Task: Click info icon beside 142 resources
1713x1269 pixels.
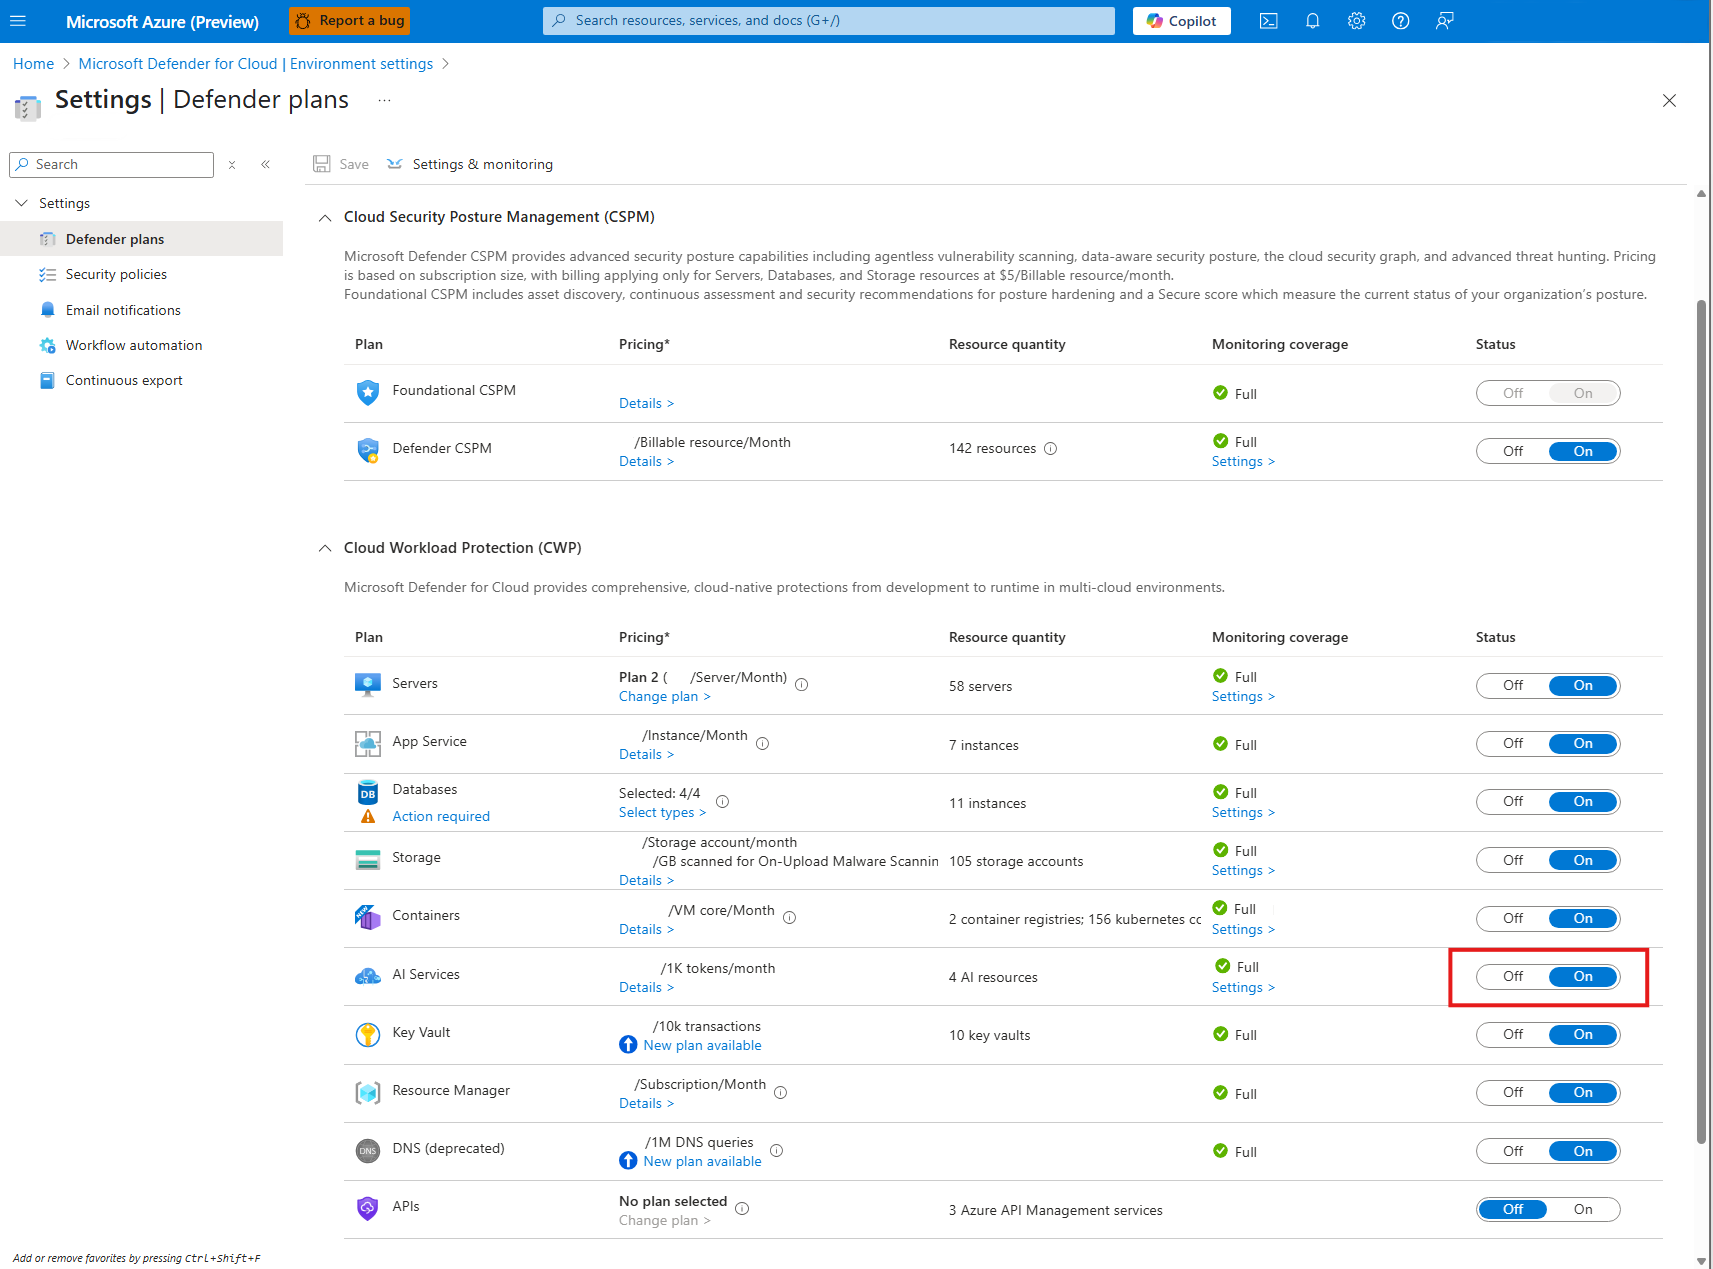Action: click(1050, 448)
